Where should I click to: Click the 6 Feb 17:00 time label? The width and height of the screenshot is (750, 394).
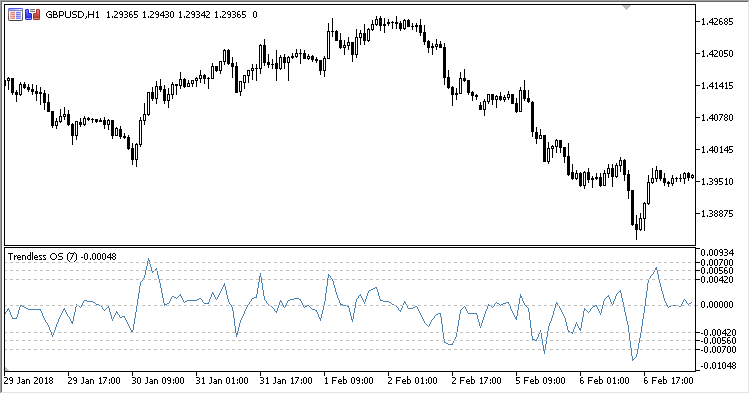tap(669, 381)
